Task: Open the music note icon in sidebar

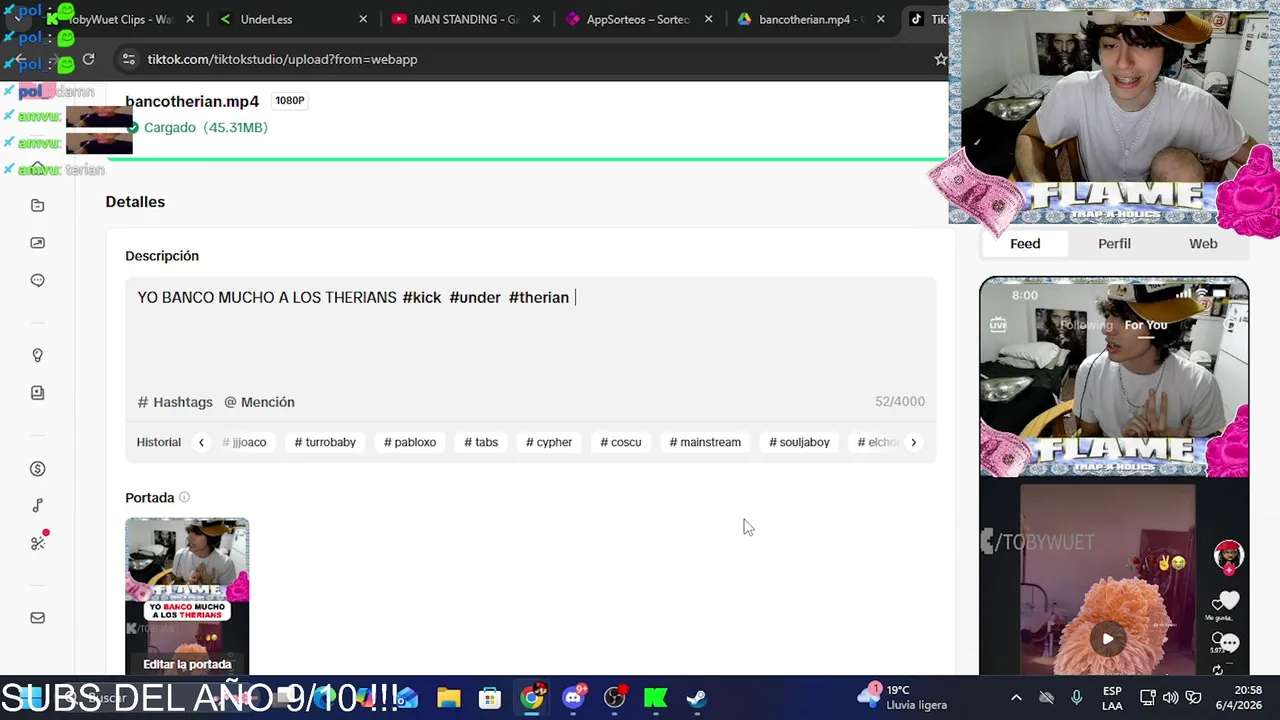Action: point(38,506)
